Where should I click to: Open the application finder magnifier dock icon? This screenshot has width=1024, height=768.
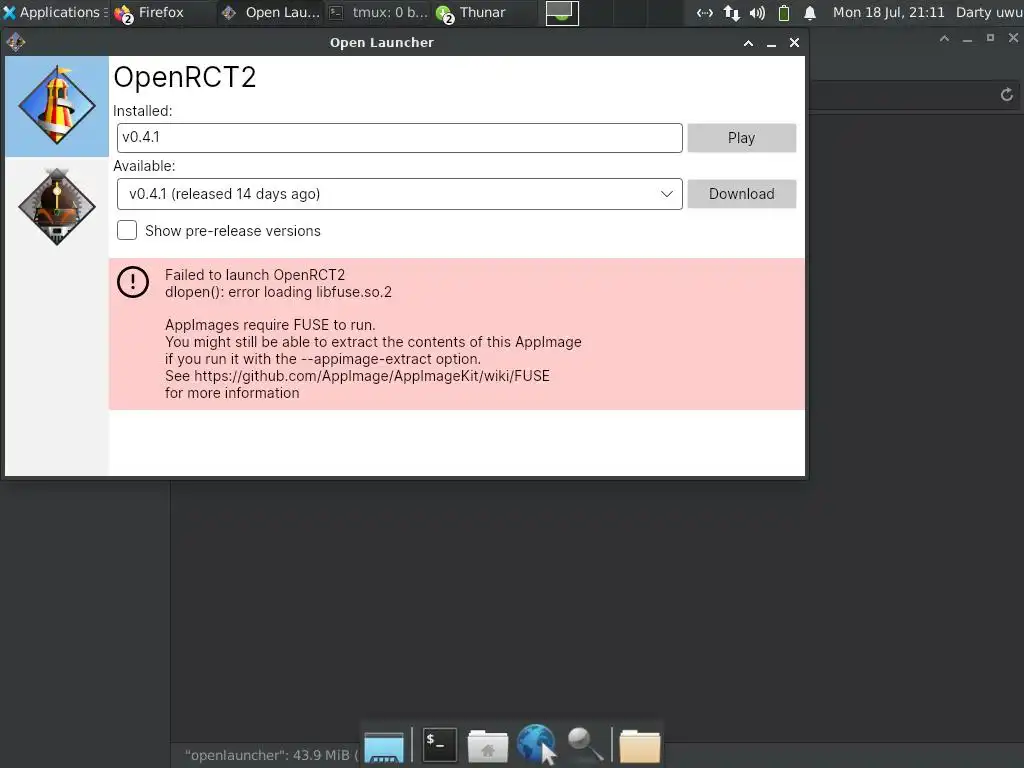pyautogui.click(x=584, y=744)
